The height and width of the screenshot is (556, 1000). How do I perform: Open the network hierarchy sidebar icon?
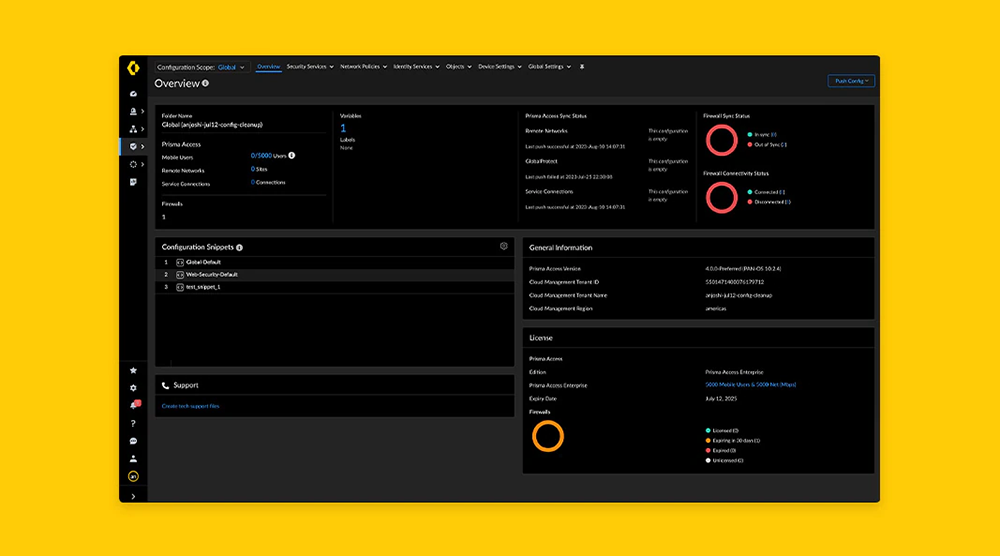tap(133, 129)
